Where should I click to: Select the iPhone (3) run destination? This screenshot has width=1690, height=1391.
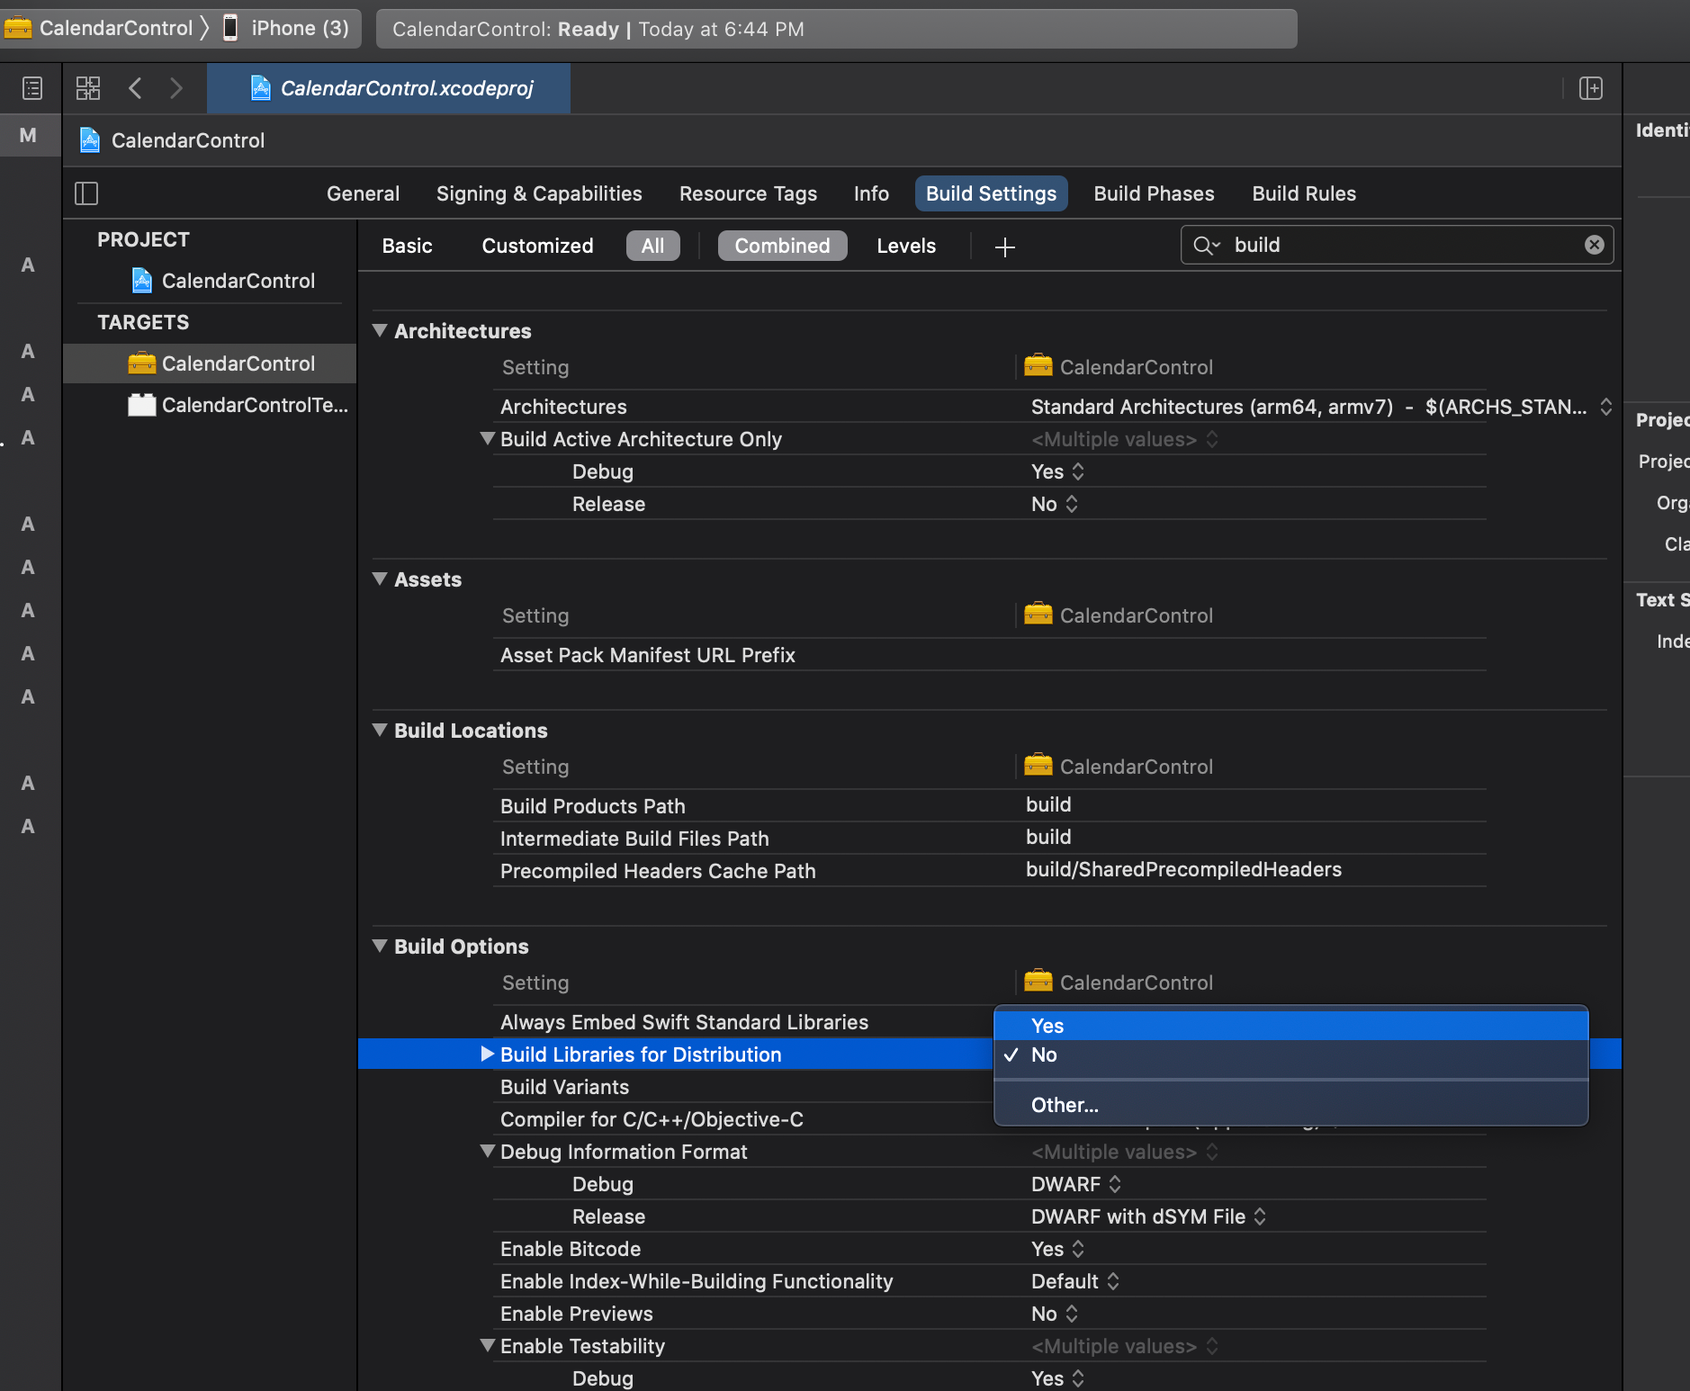point(285,28)
